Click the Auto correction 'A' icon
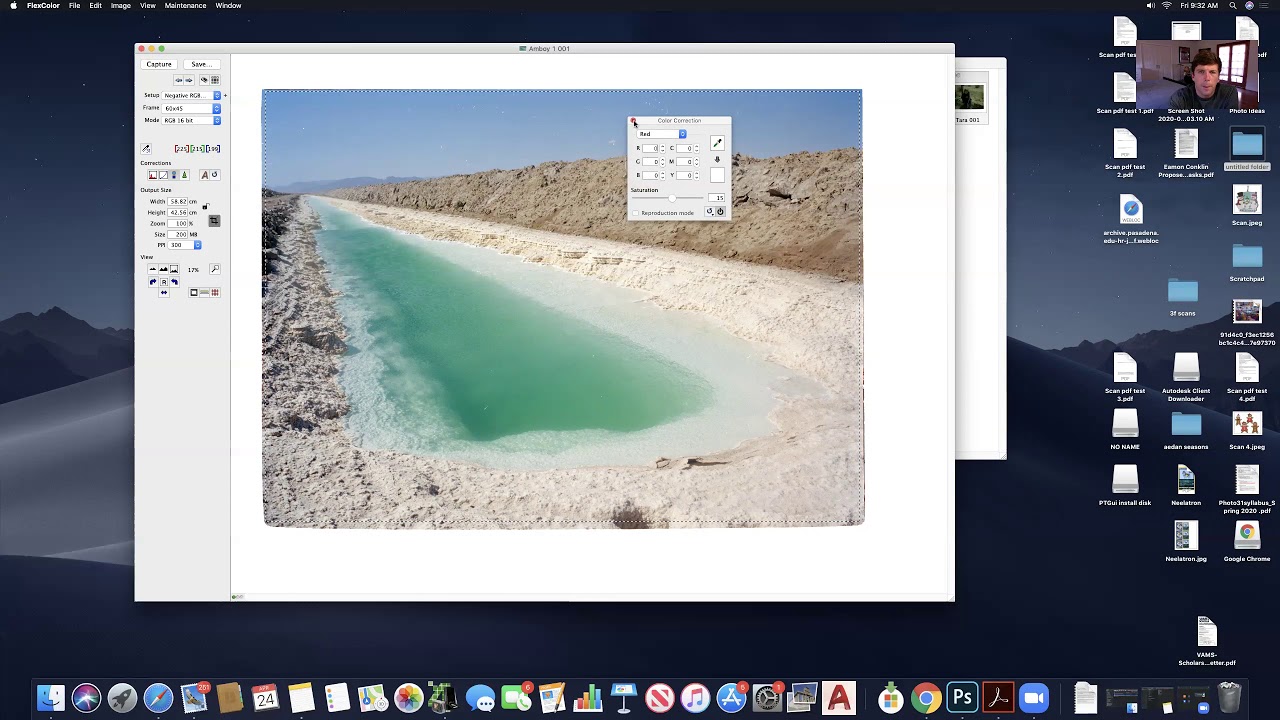The height and width of the screenshot is (720, 1280). click(x=205, y=175)
